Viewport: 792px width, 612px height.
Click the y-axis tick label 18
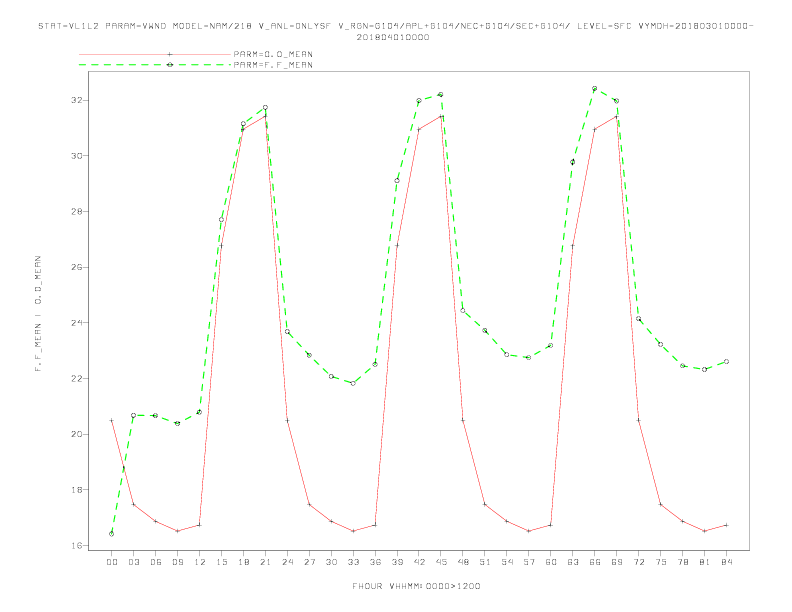(77, 490)
